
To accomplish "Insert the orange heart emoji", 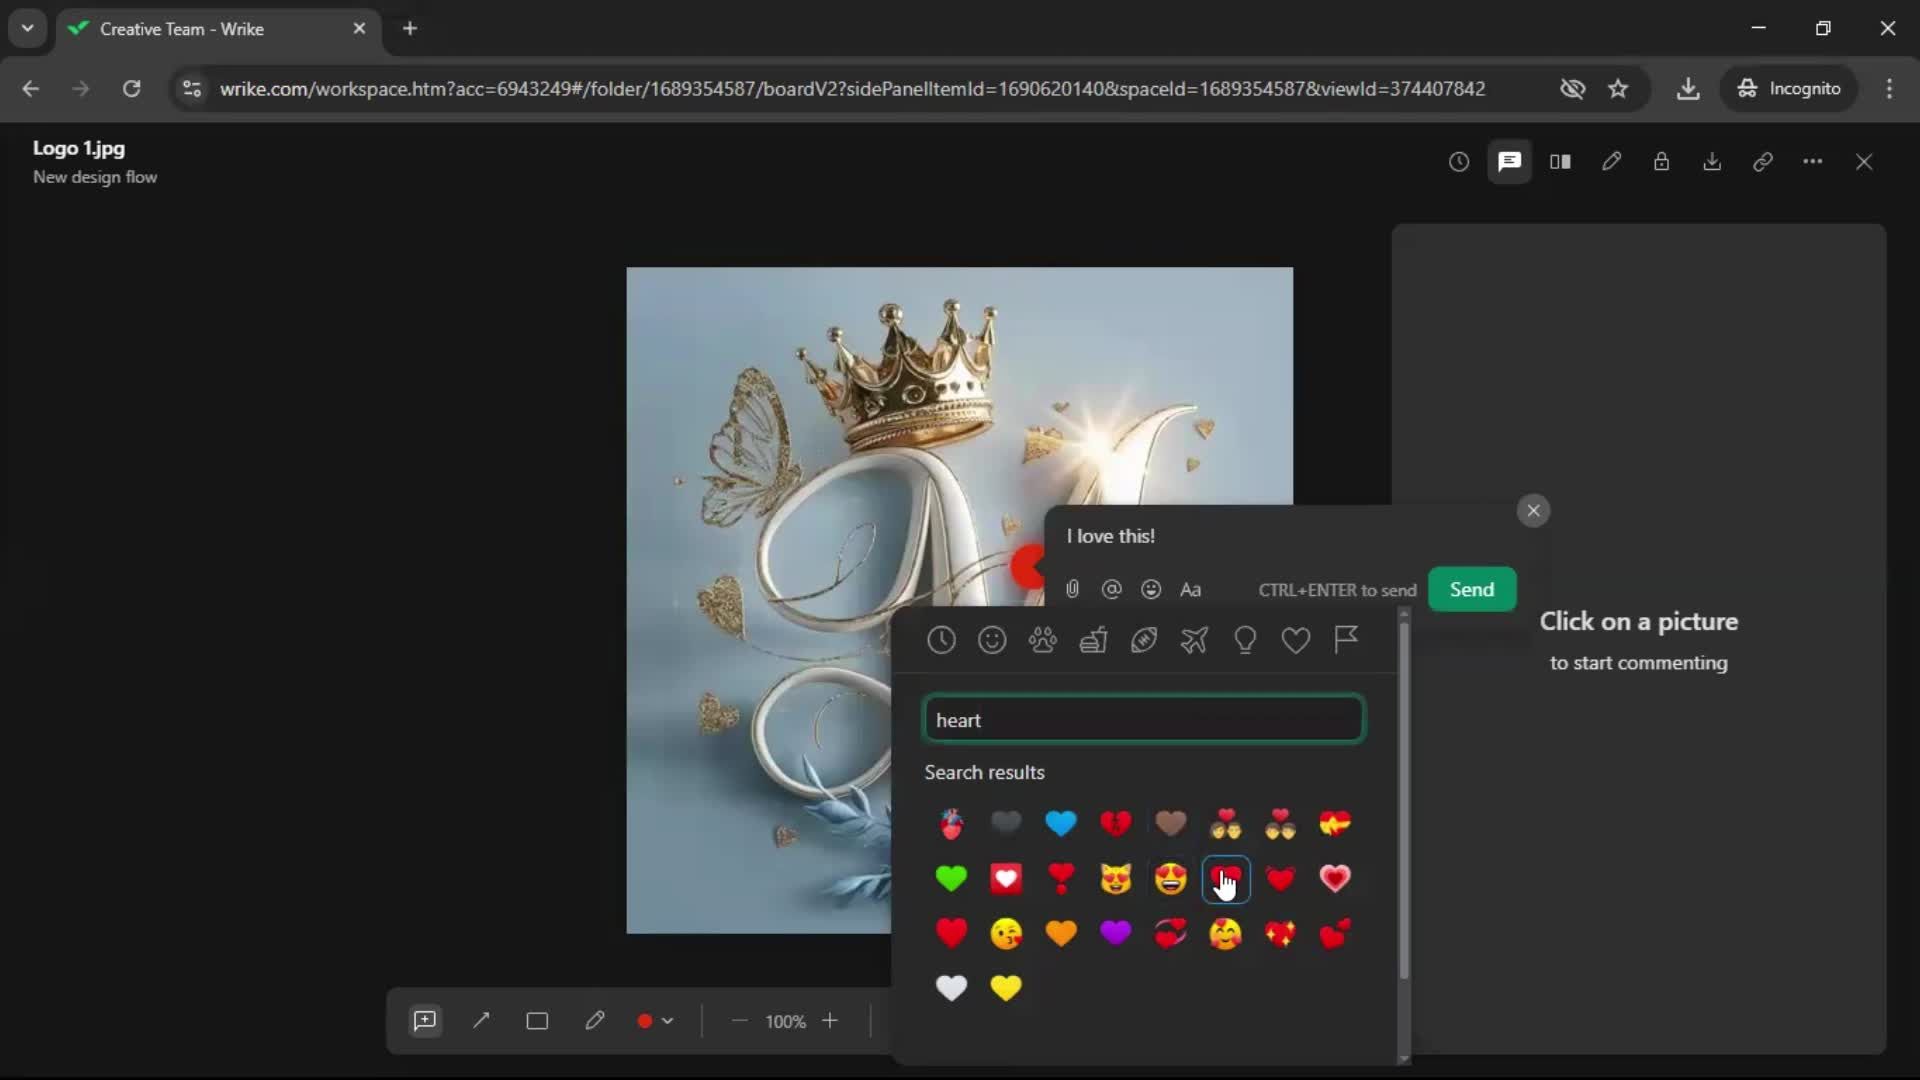I will coord(1061,934).
